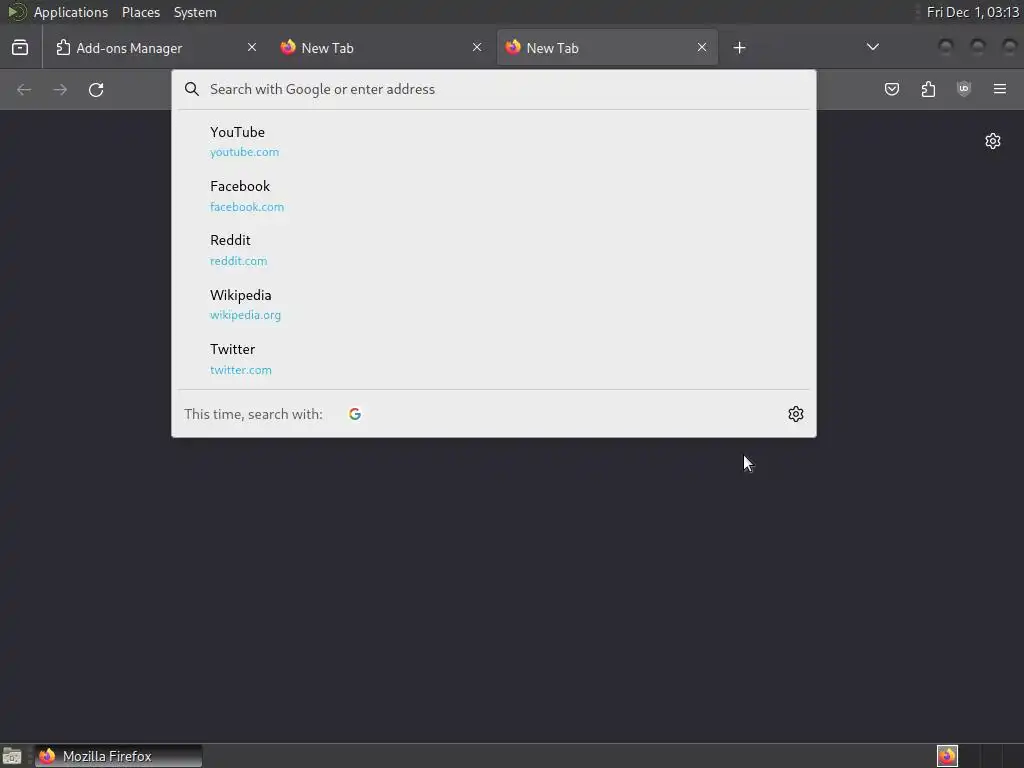Image resolution: width=1024 pixels, height=768 pixels.
Task: Close the middle New Tab
Action: click(x=477, y=47)
